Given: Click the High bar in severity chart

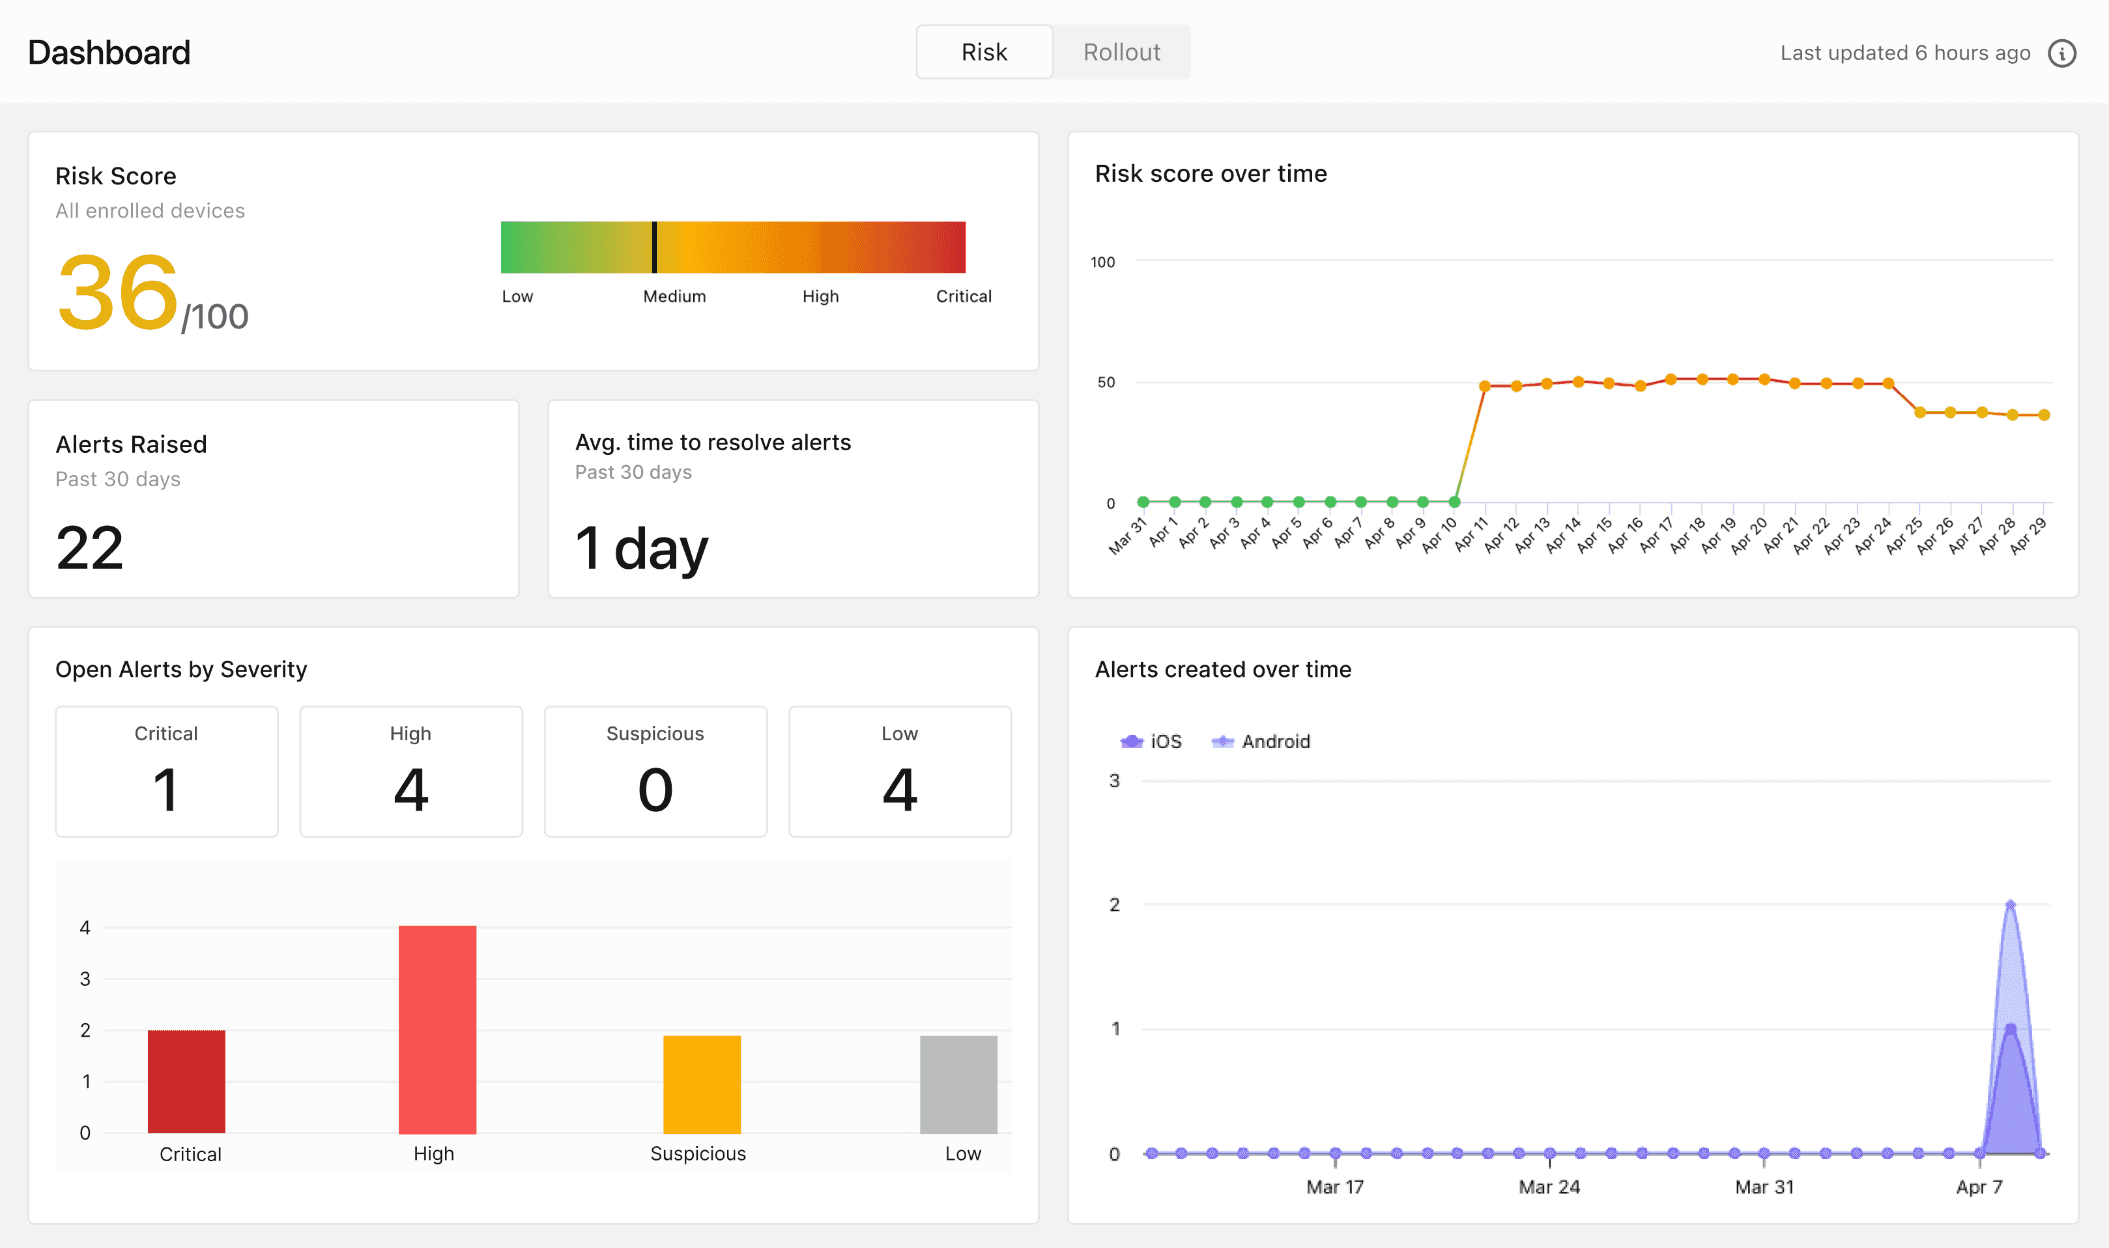Looking at the screenshot, I should [437, 1029].
